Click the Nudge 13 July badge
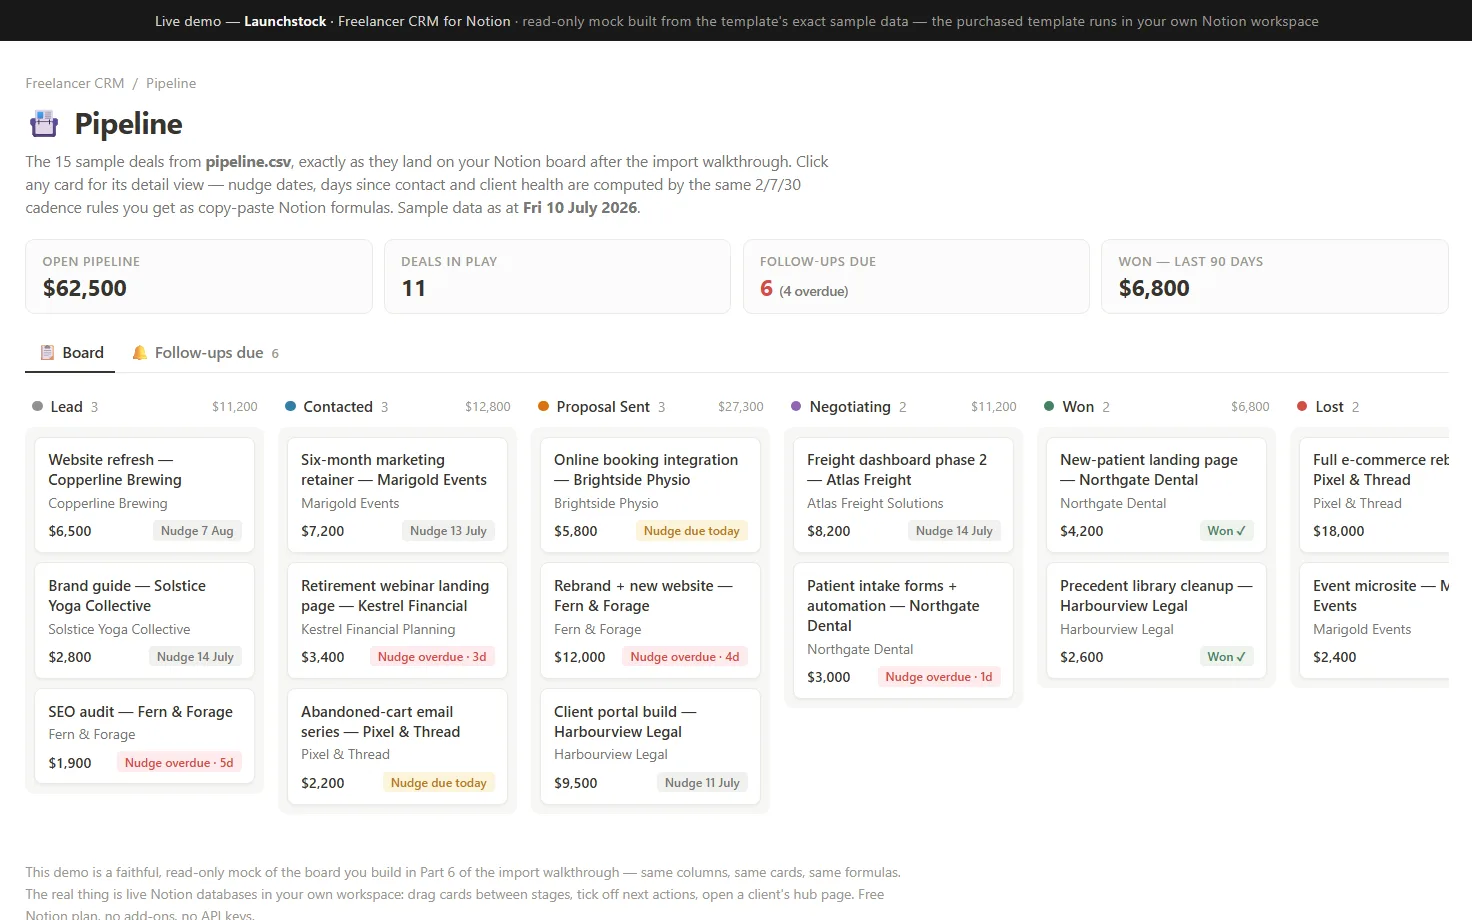The height and width of the screenshot is (920, 1472). pos(448,531)
